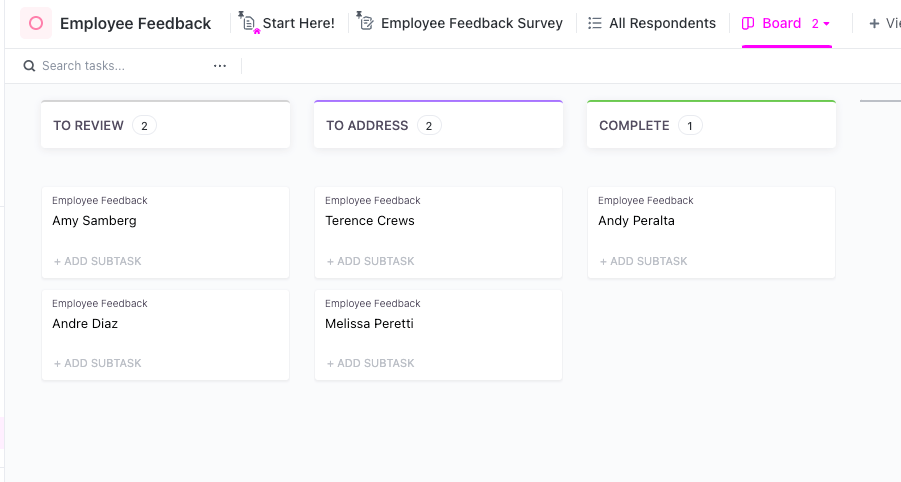This screenshot has height=482, width=901.
Task: Add subtask under Andre Diaz card
Action: click(x=98, y=363)
